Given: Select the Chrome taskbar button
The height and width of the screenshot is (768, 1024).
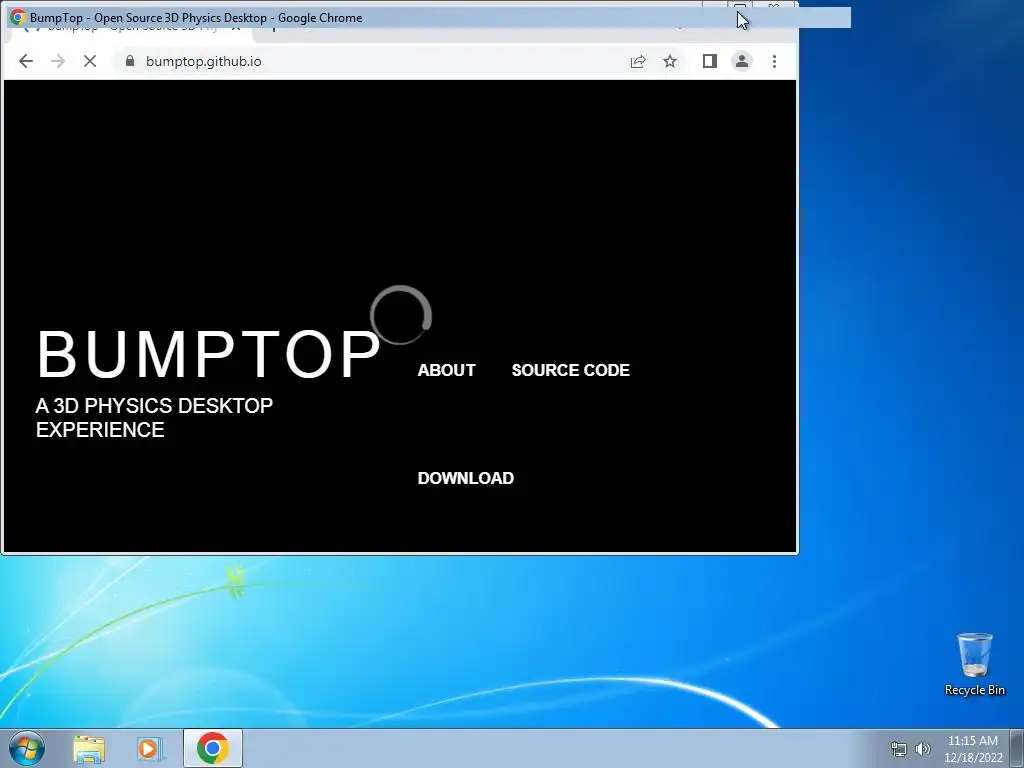Looking at the screenshot, I should [x=212, y=748].
